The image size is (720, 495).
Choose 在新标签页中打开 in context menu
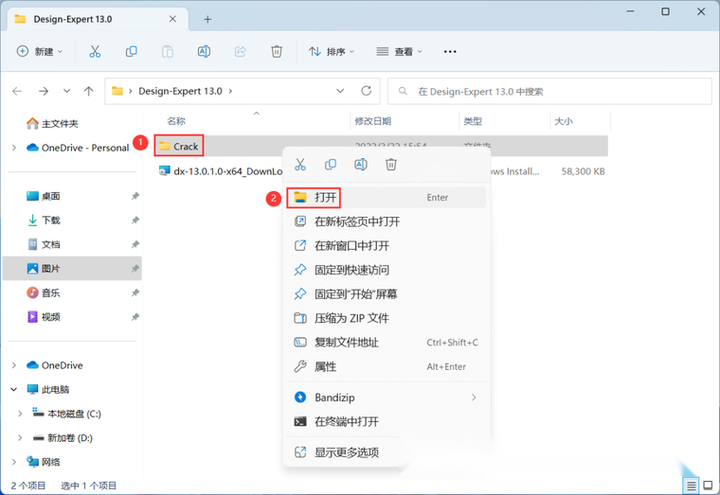coord(386,222)
